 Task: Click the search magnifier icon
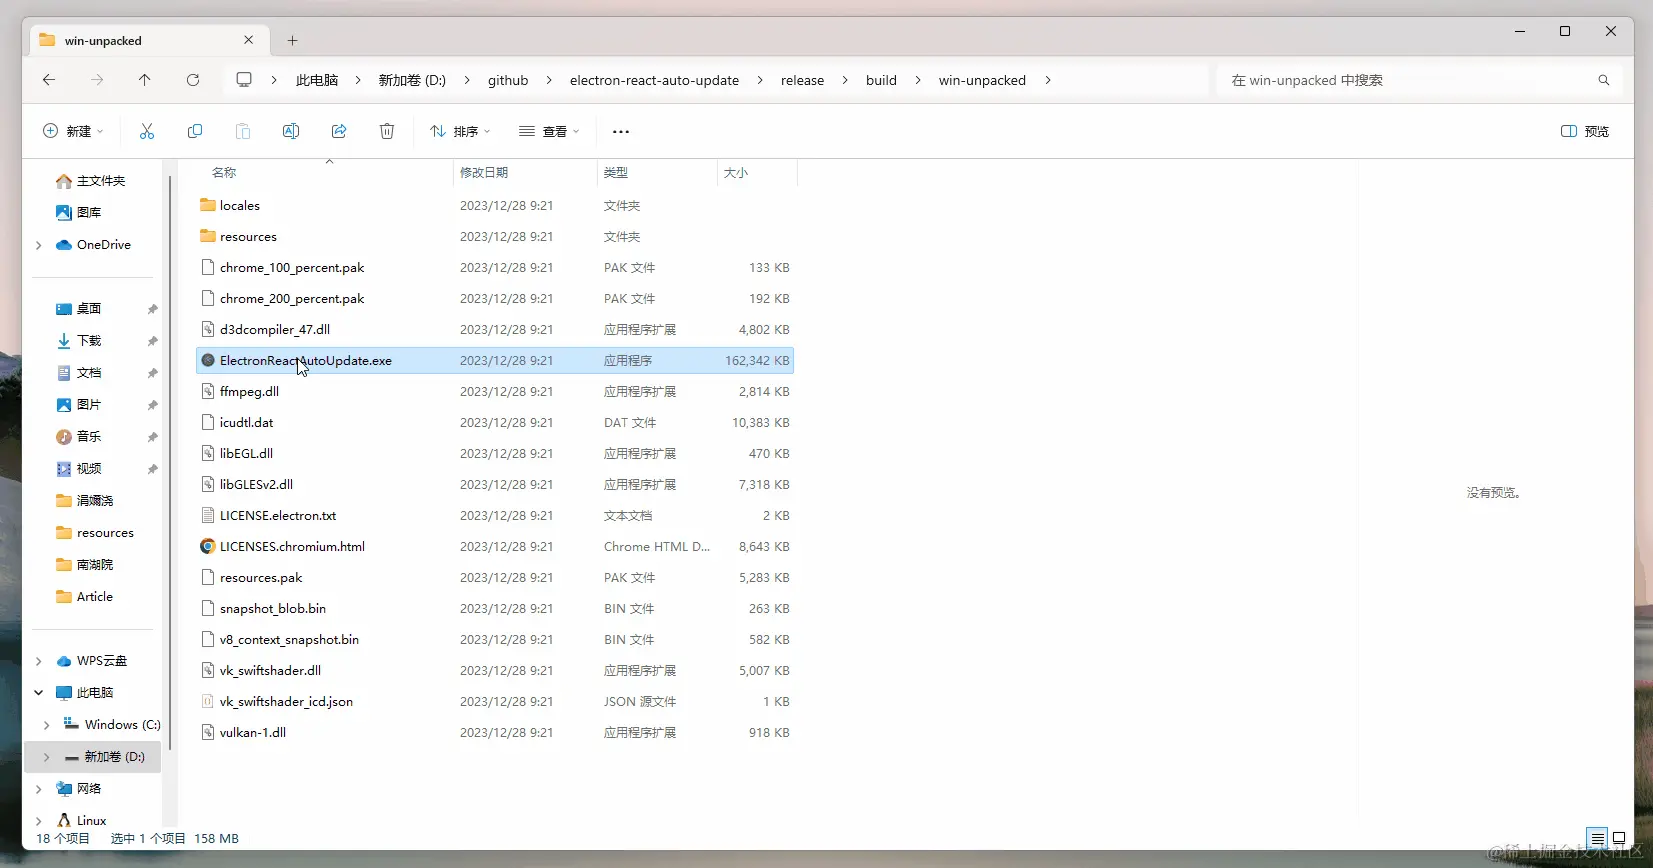1604,80
